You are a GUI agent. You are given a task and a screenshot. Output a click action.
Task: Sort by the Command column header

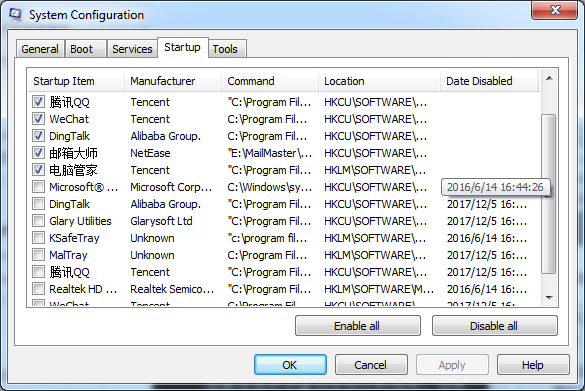270,81
